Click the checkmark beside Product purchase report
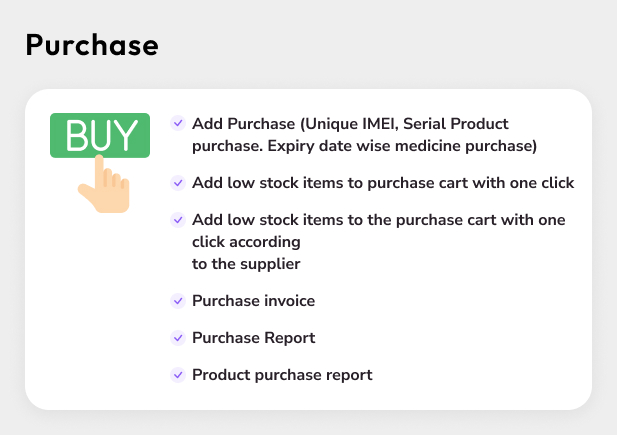Viewport: 617px width, 435px height. pos(178,375)
